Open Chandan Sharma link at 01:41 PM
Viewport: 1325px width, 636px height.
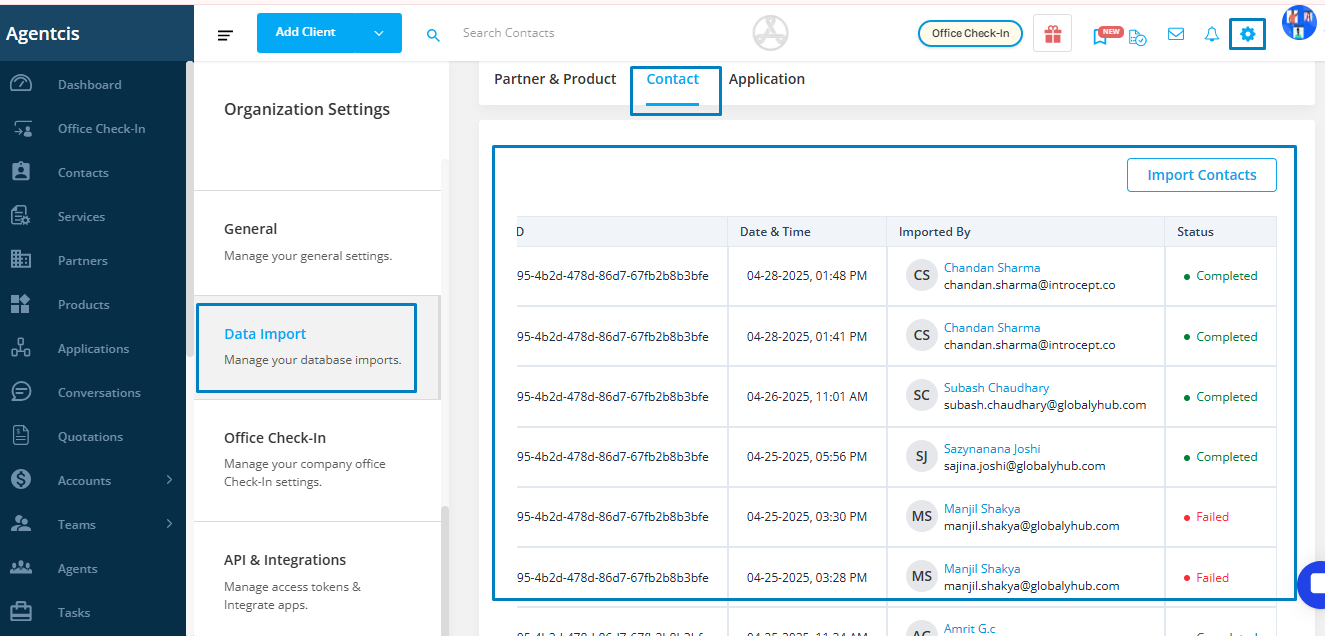pos(992,328)
